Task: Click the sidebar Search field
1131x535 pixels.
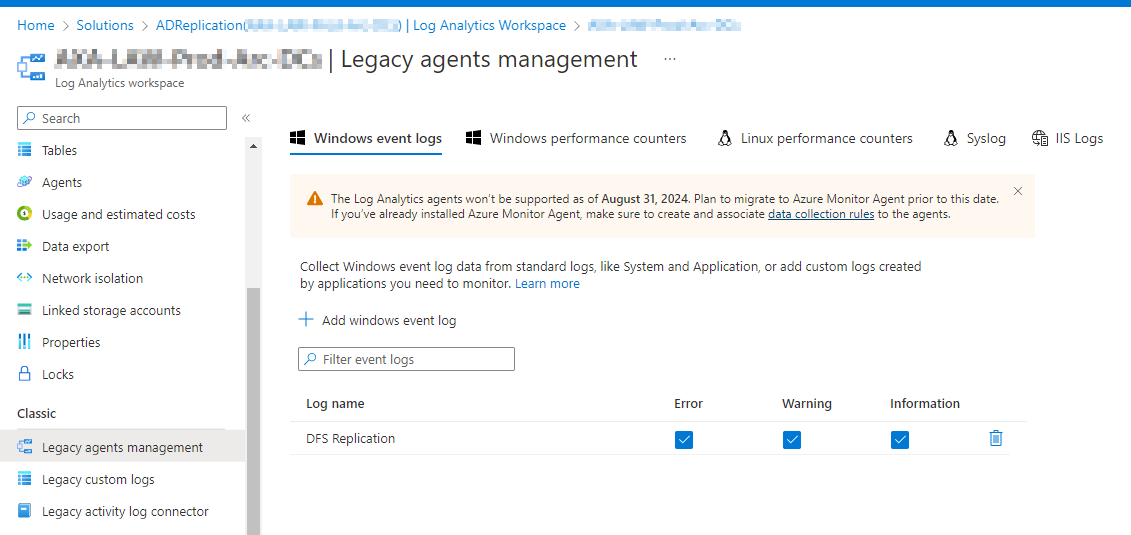Action: 122,118
